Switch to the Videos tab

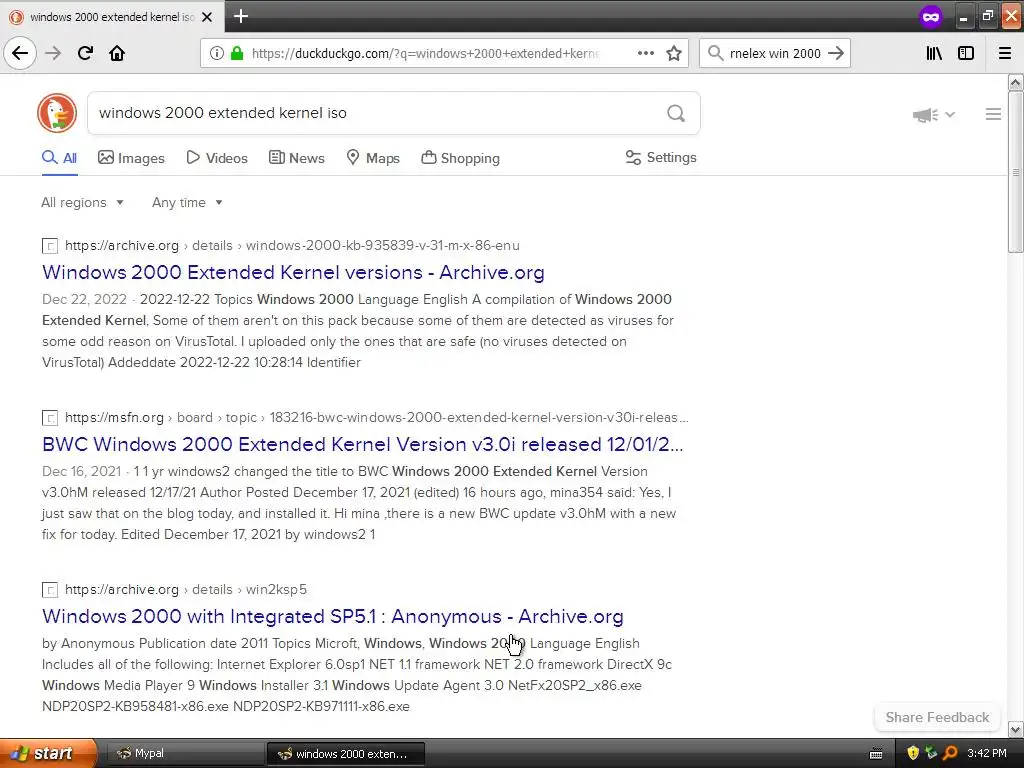(217, 158)
